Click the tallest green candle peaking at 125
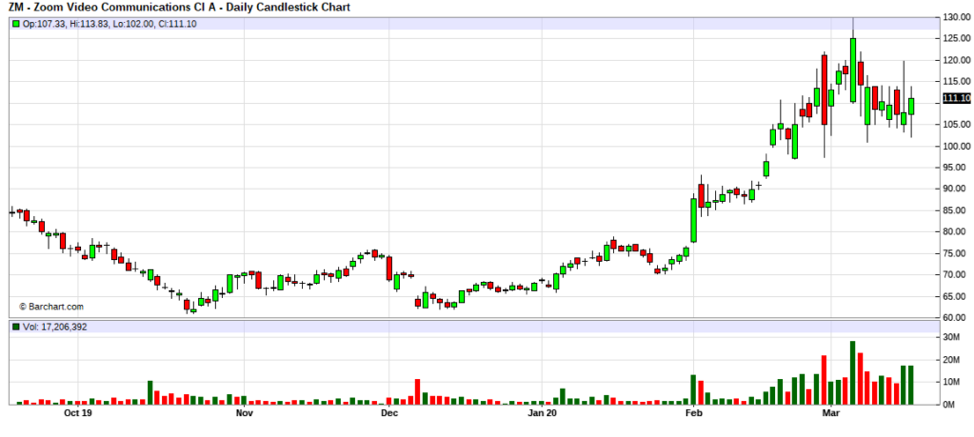The image size is (974, 437). tap(853, 70)
